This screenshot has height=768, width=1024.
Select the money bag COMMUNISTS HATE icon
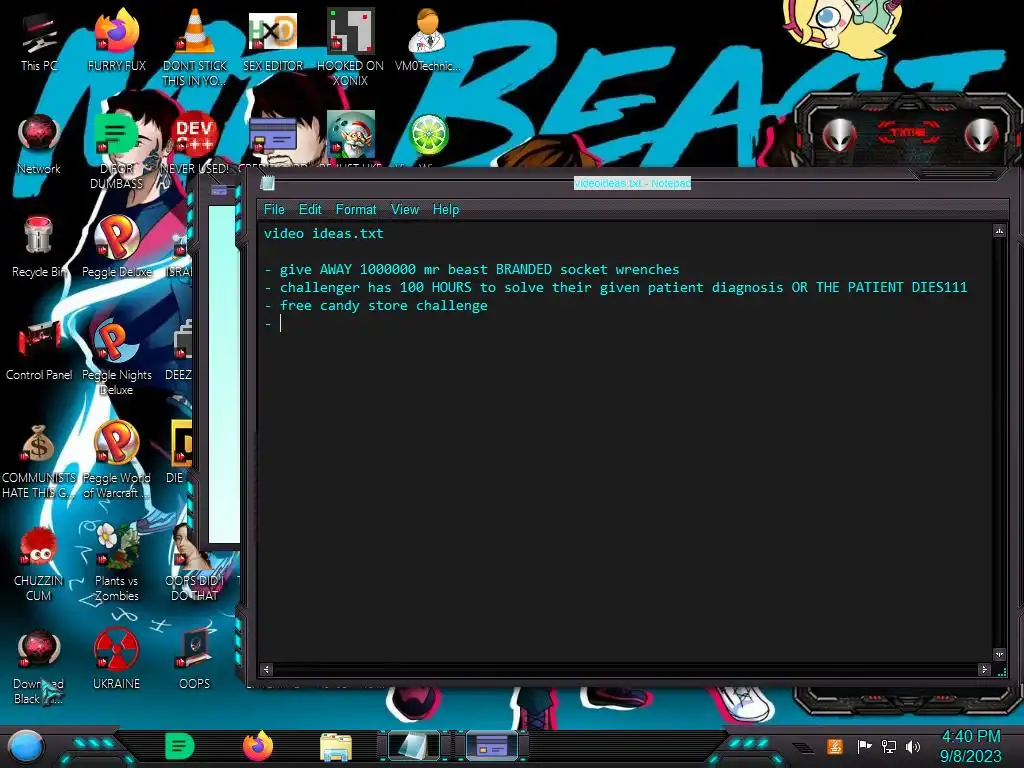tap(39, 461)
